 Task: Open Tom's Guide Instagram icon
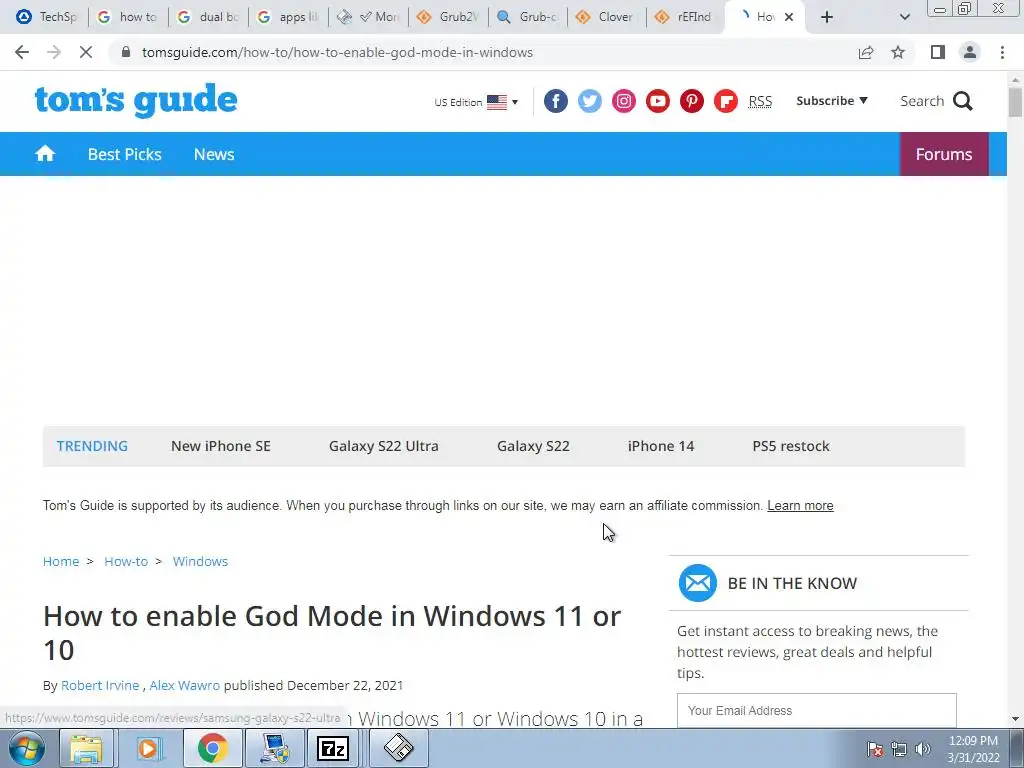tap(624, 101)
